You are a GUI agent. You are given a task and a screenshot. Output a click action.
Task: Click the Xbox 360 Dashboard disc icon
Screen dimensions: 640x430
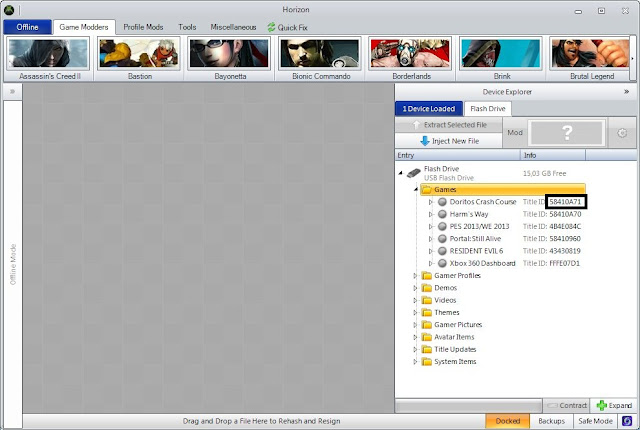pos(442,263)
